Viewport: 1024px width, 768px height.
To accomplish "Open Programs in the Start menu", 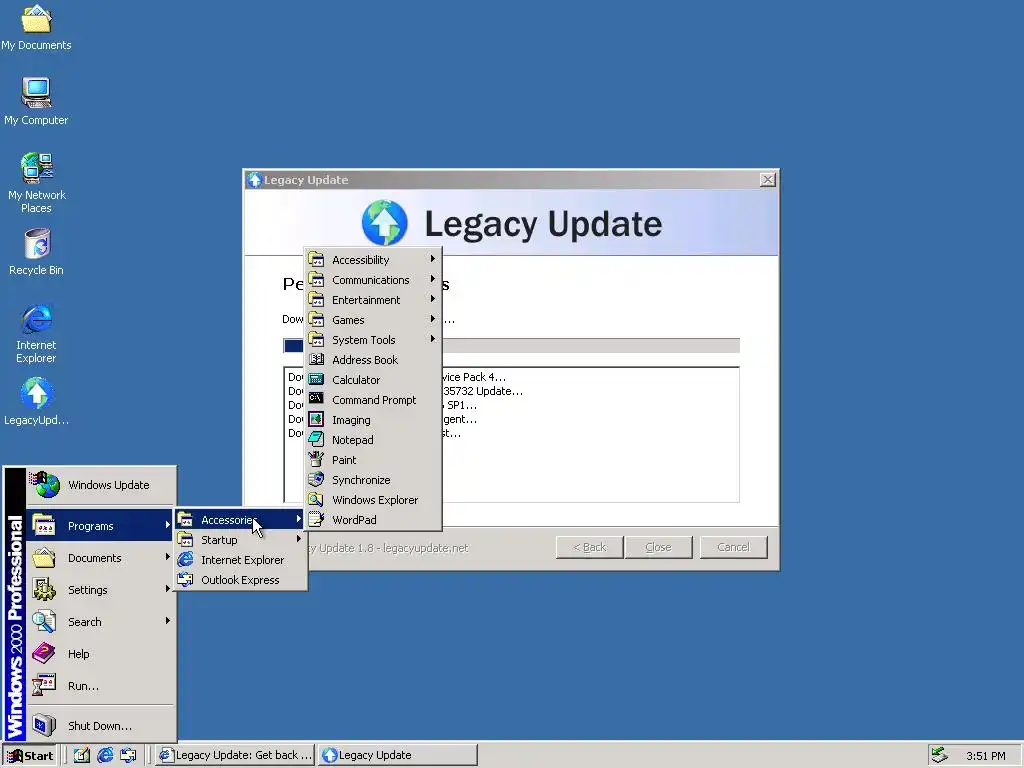I will click(x=101, y=526).
